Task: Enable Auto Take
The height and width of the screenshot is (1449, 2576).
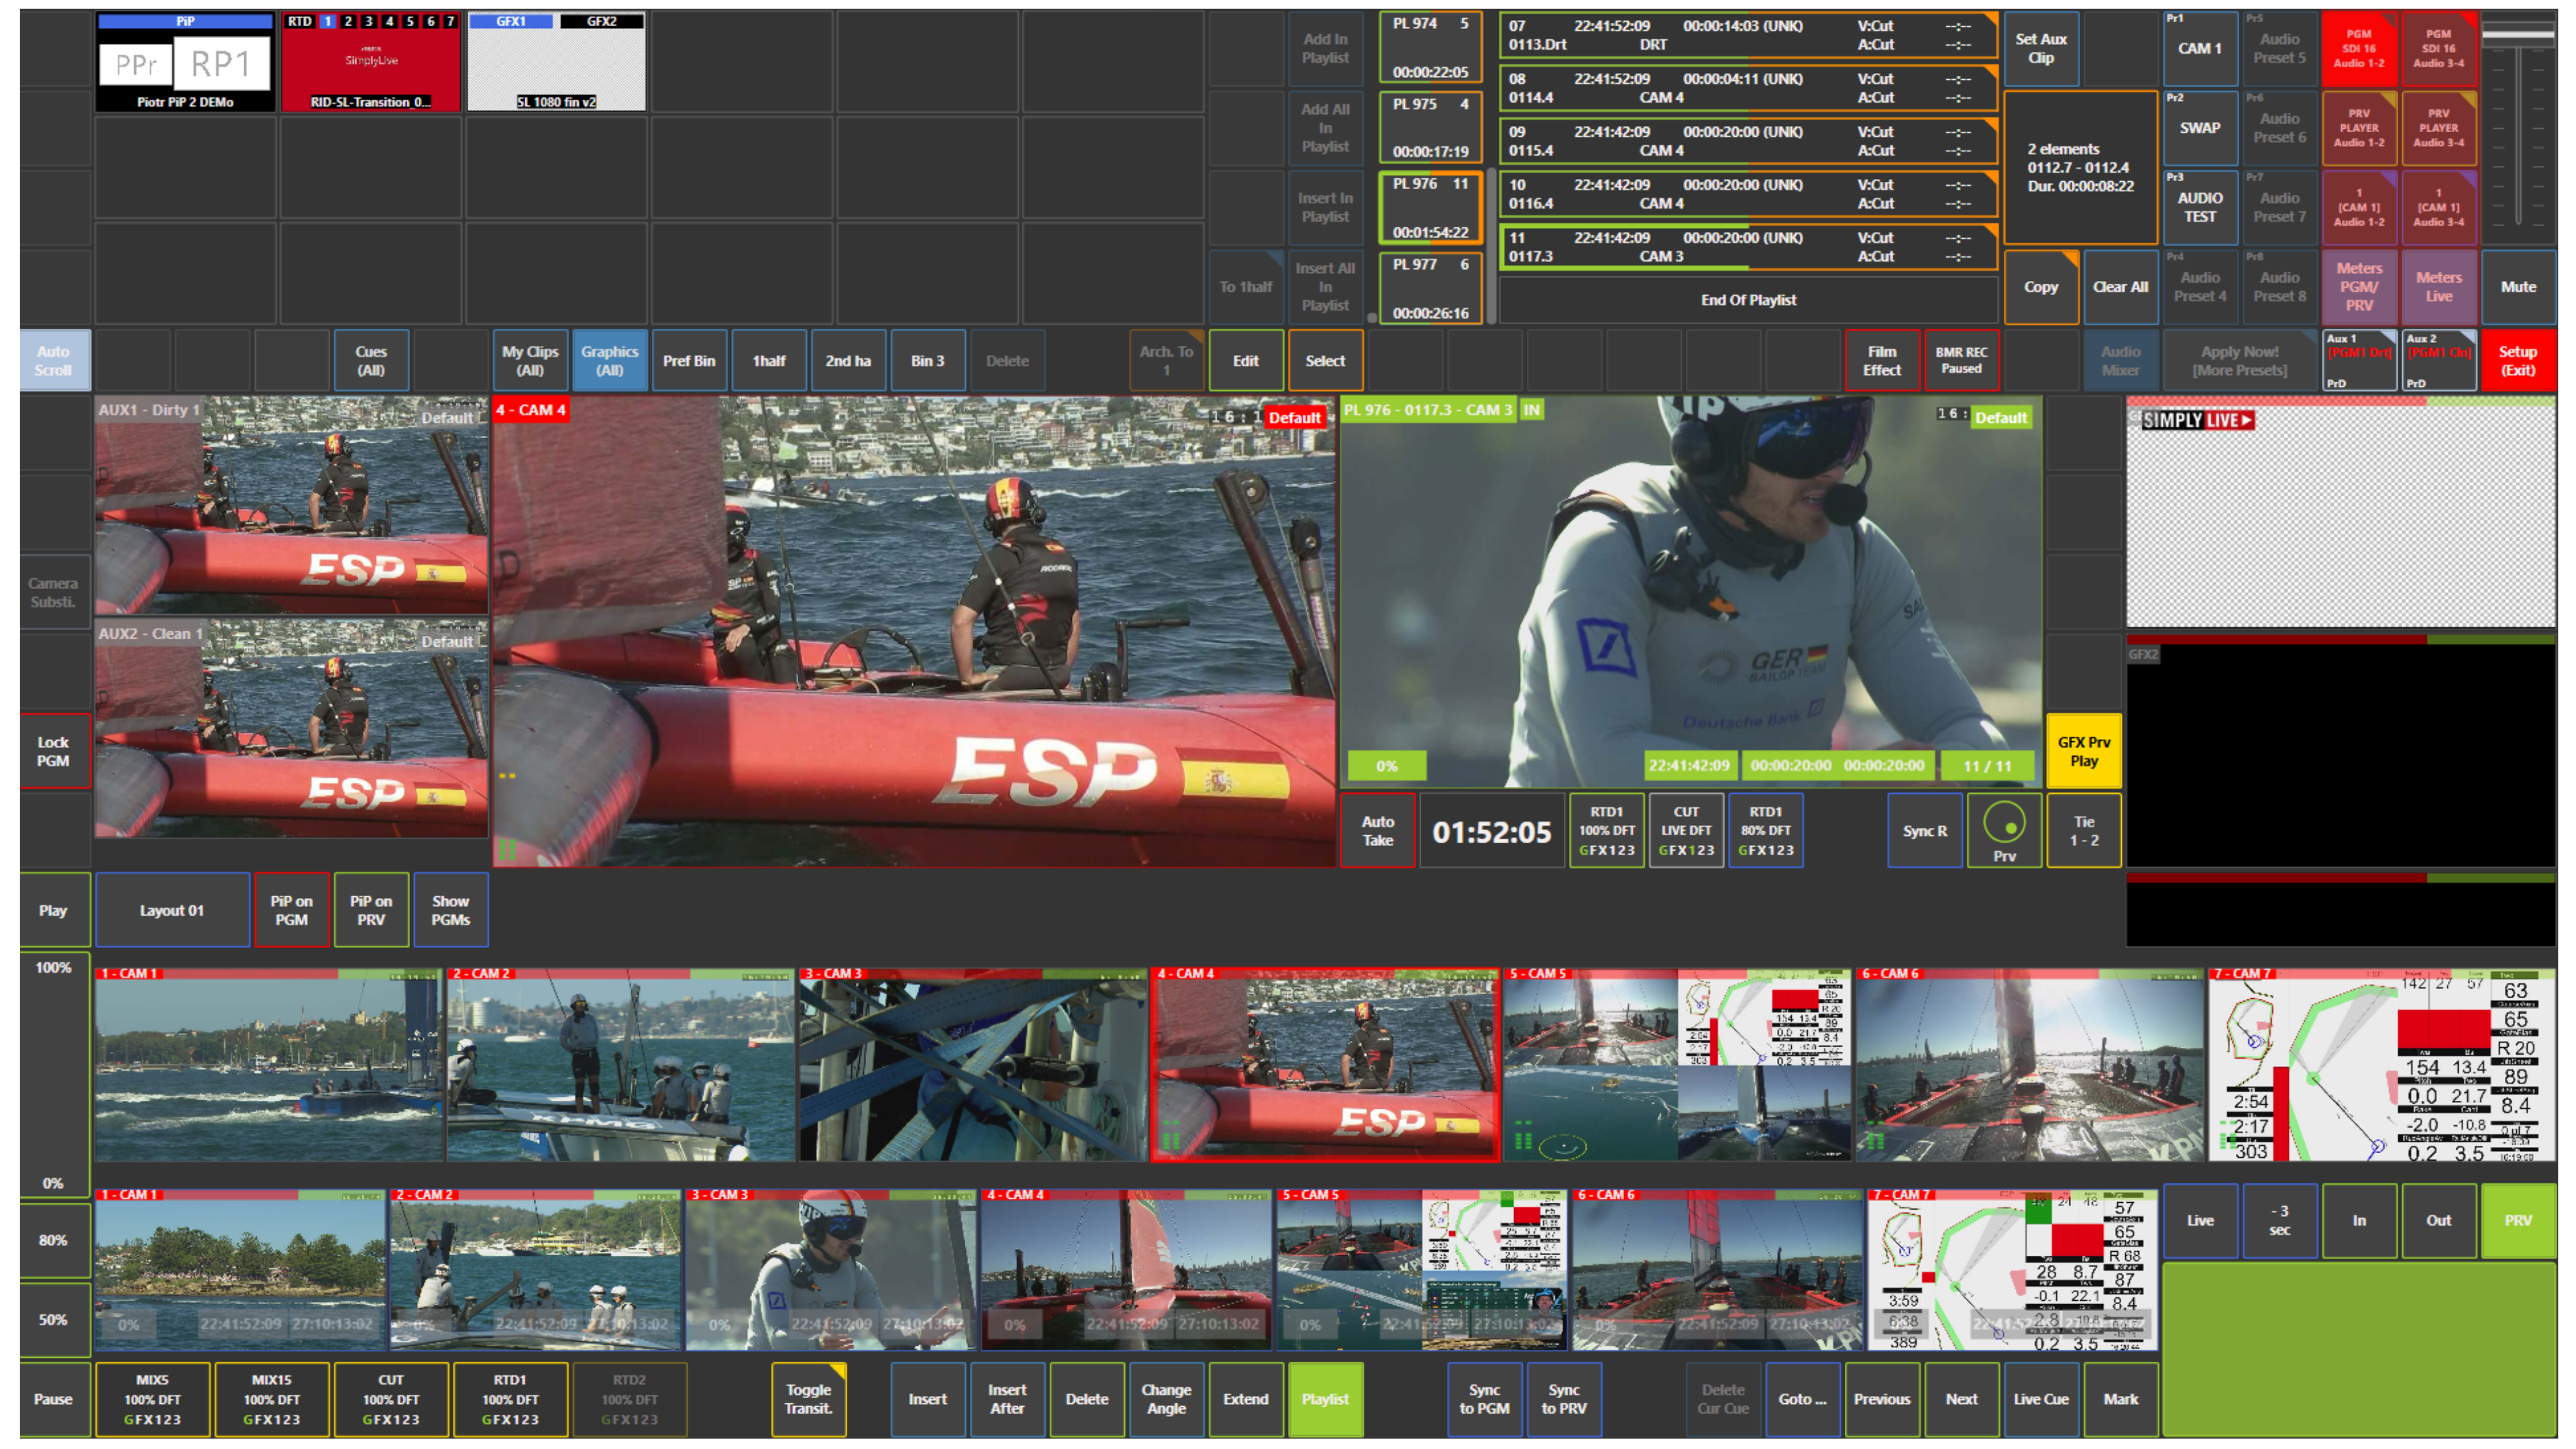Action: tap(1377, 830)
